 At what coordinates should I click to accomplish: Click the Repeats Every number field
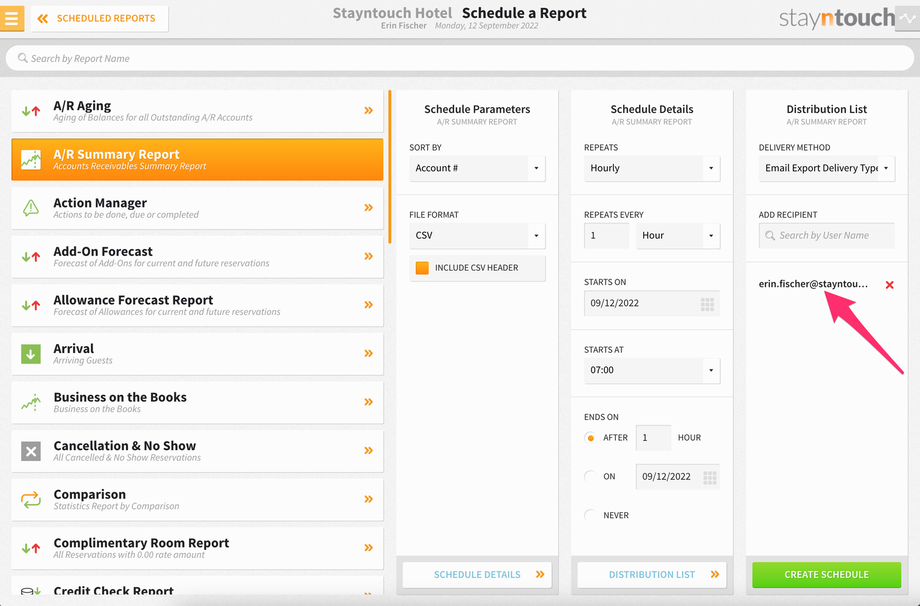607,235
